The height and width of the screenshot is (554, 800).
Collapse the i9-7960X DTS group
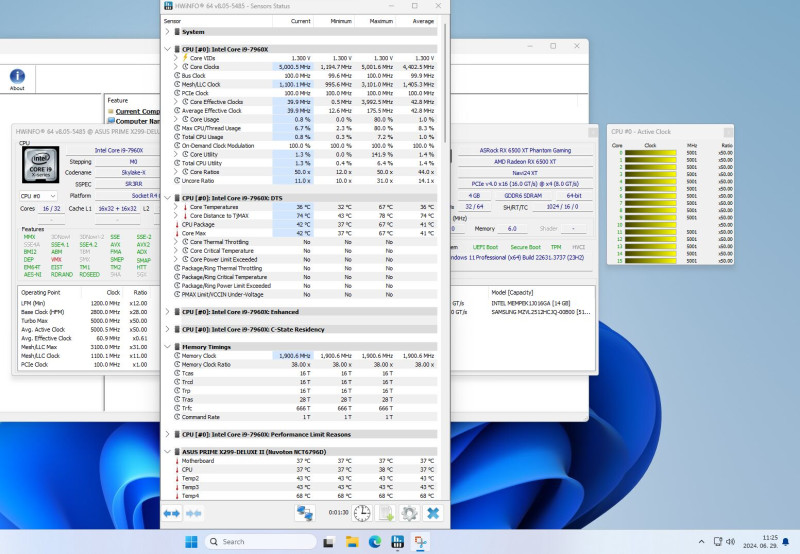pyautogui.click(x=167, y=198)
